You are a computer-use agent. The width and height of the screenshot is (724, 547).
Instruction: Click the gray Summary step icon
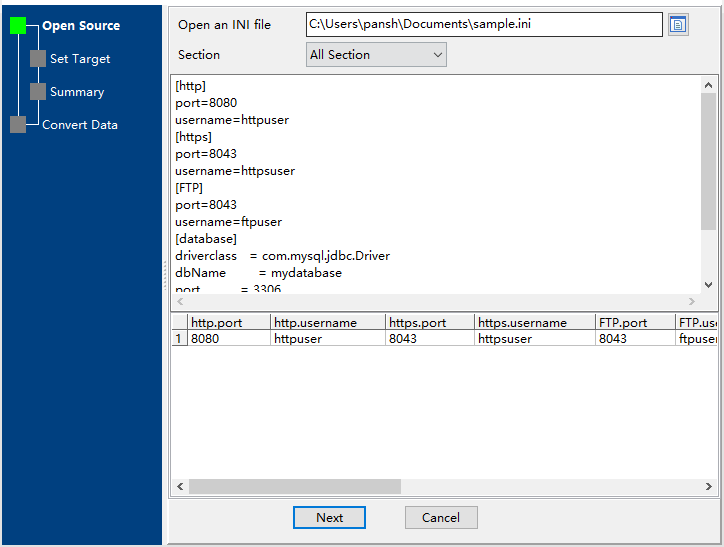coord(38,92)
